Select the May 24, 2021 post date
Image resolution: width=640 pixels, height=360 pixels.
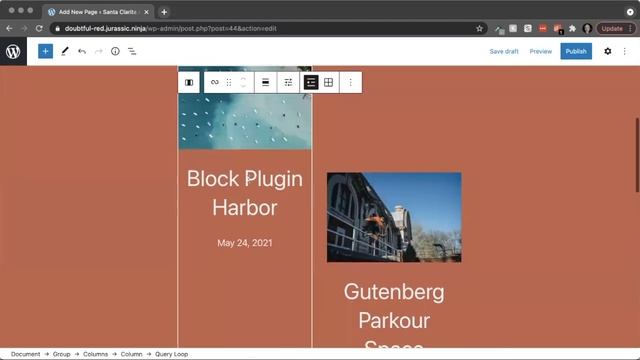[x=245, y=243]
